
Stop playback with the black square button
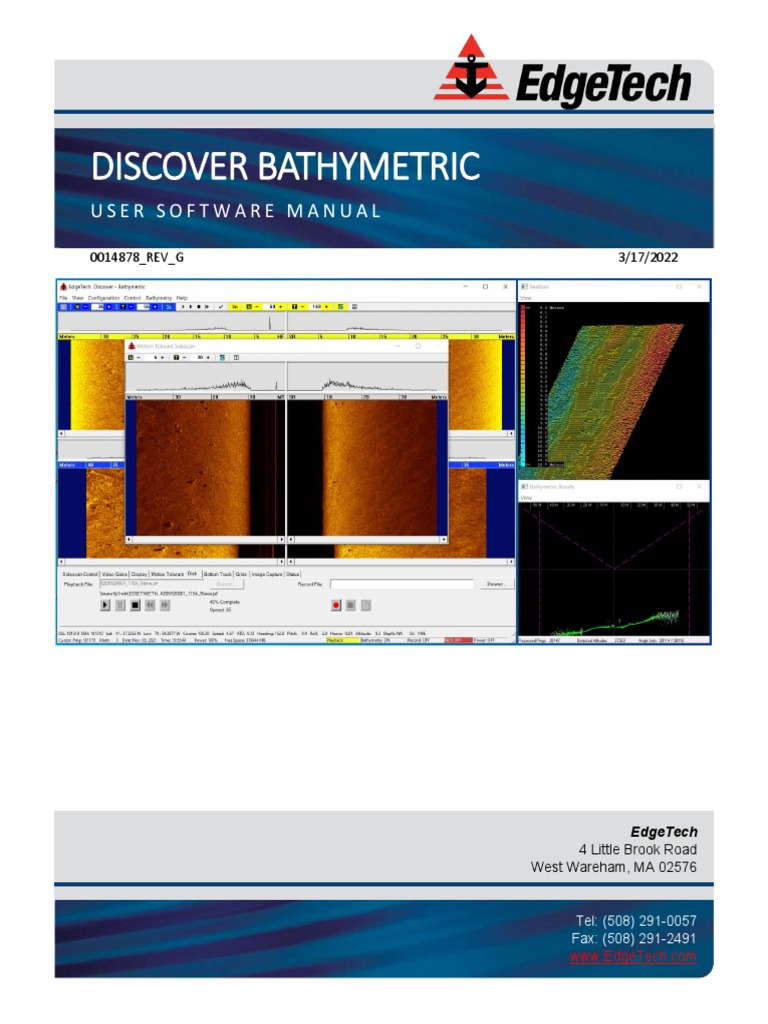pos(135,605)
